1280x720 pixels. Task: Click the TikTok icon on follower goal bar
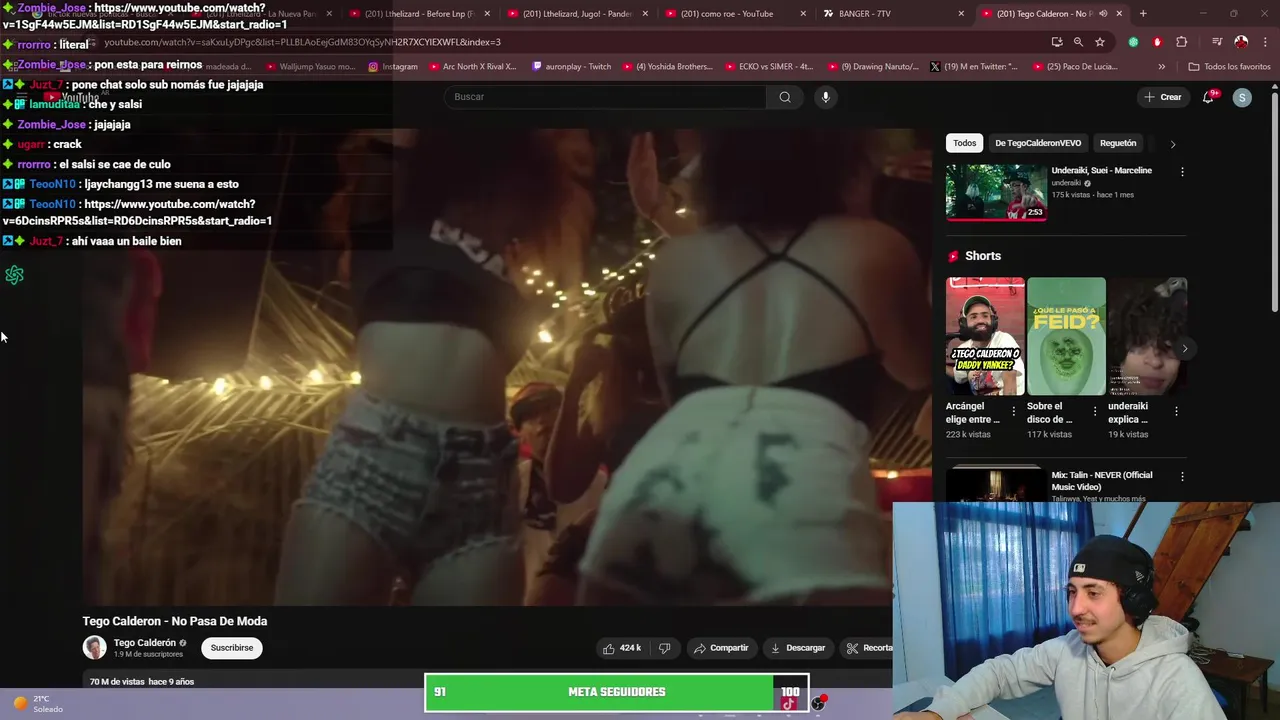pyautogui.click(x=789, y=703)
